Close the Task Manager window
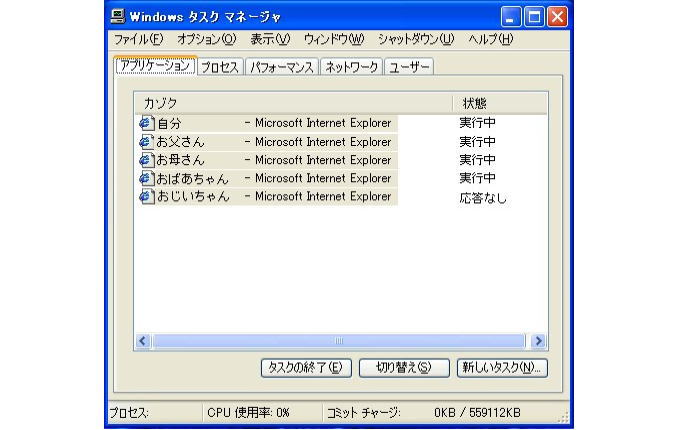 coord(558,17)
